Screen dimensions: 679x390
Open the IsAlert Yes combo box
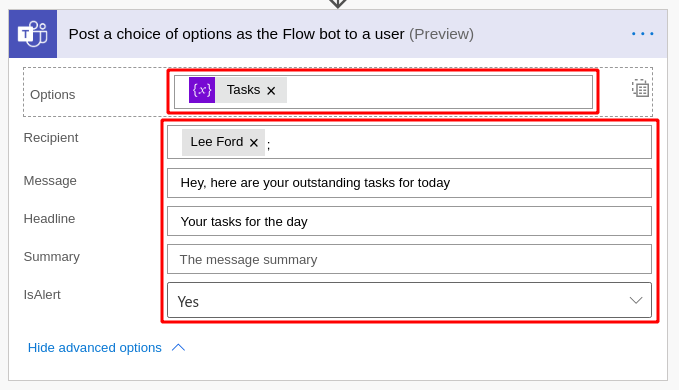click(x=409, y=300)
